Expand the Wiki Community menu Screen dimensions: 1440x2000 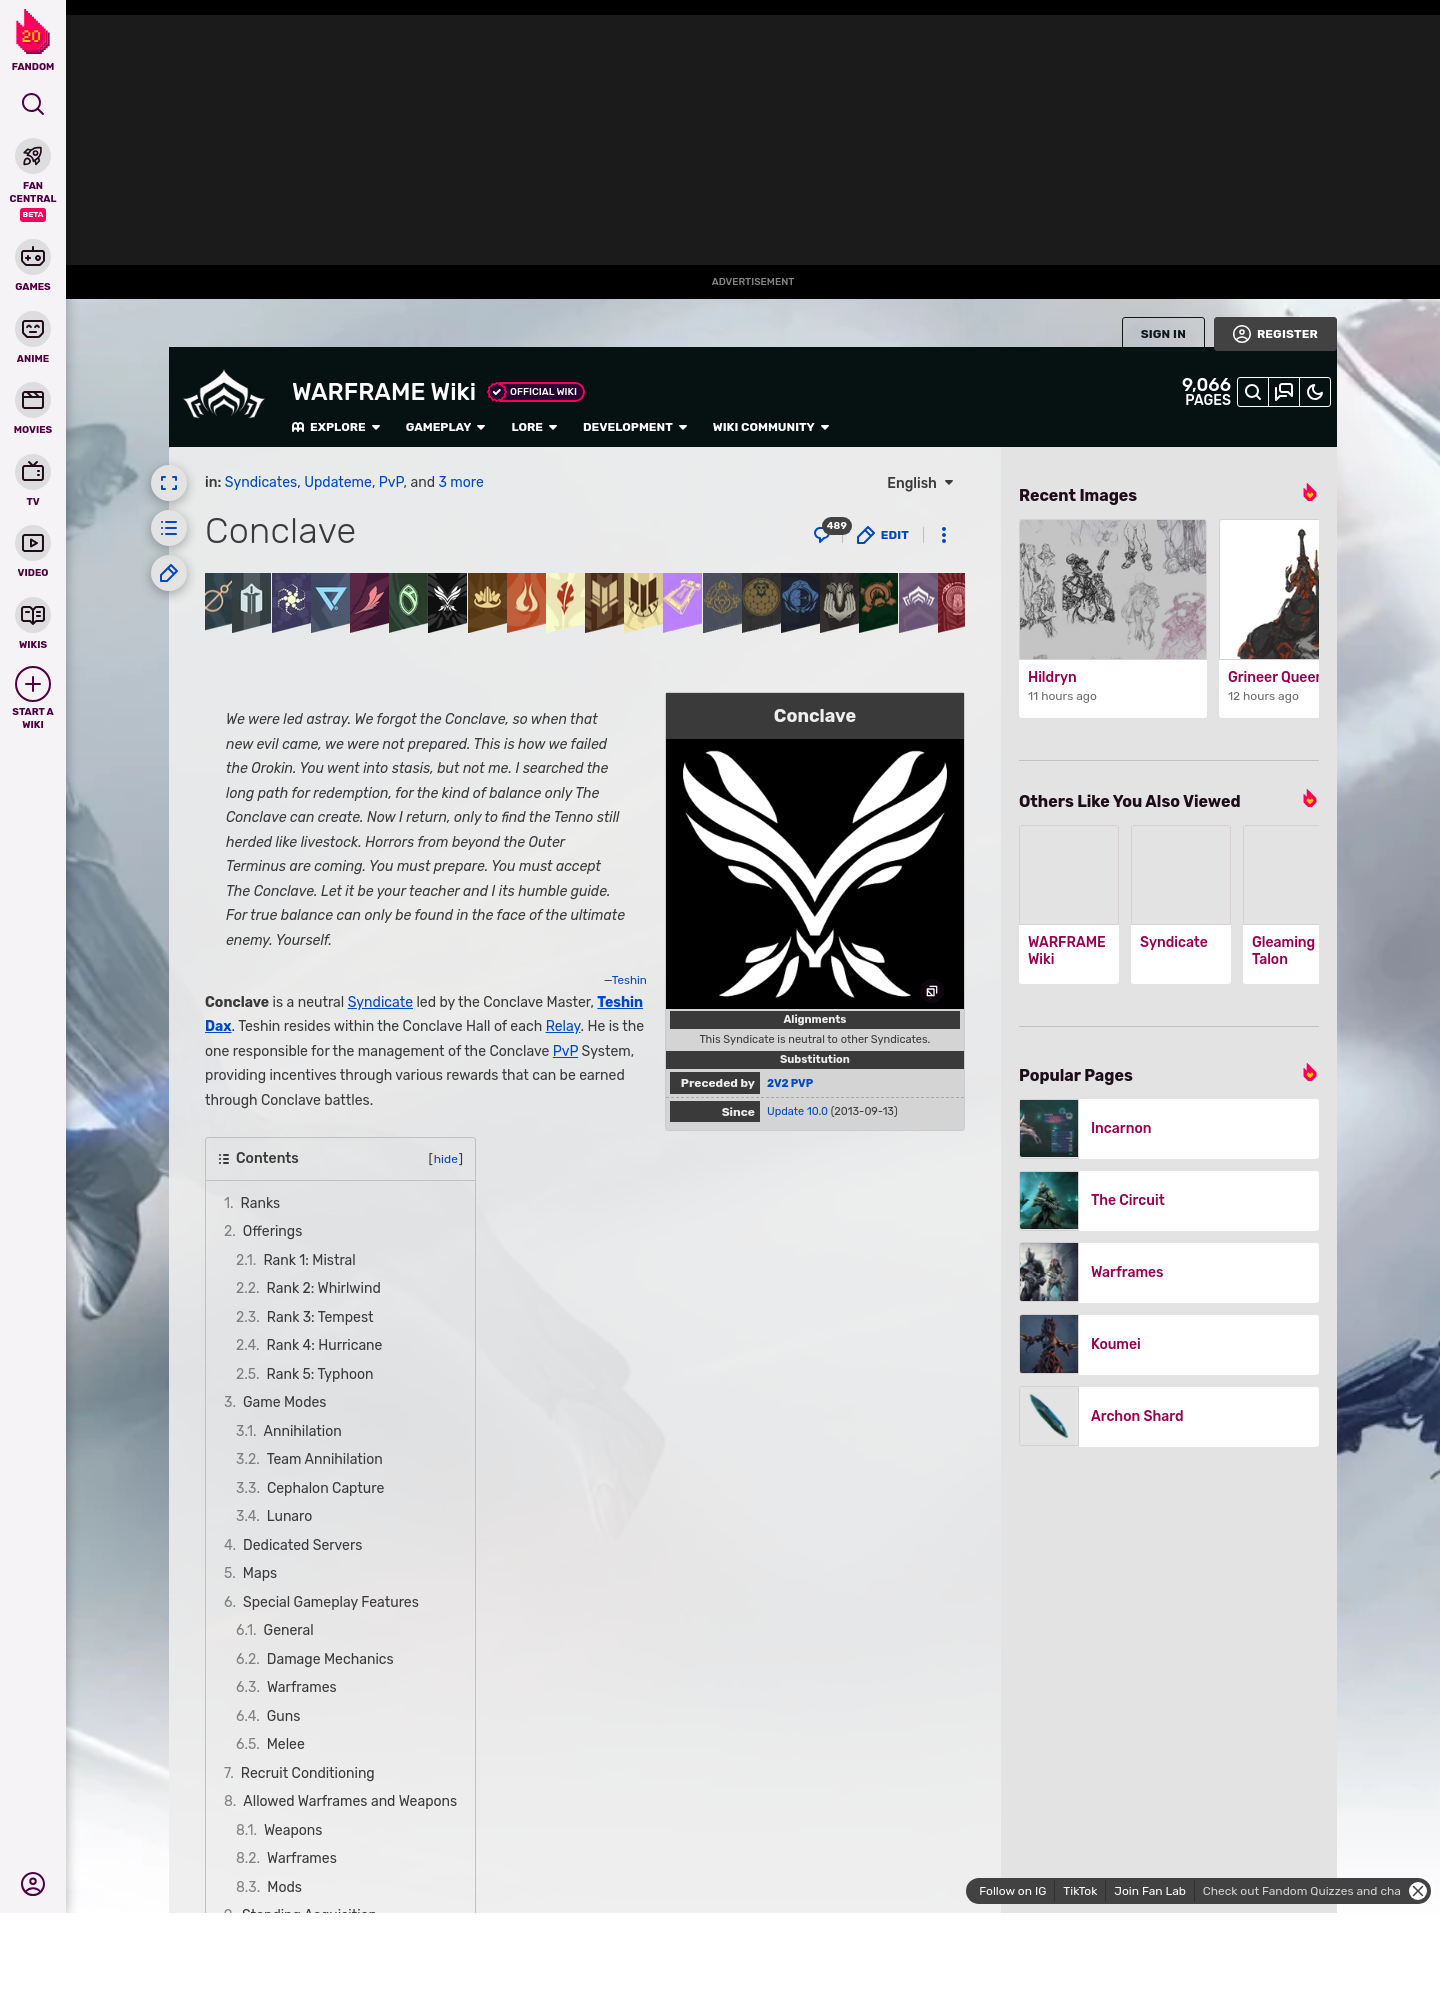tap(771, 427)
